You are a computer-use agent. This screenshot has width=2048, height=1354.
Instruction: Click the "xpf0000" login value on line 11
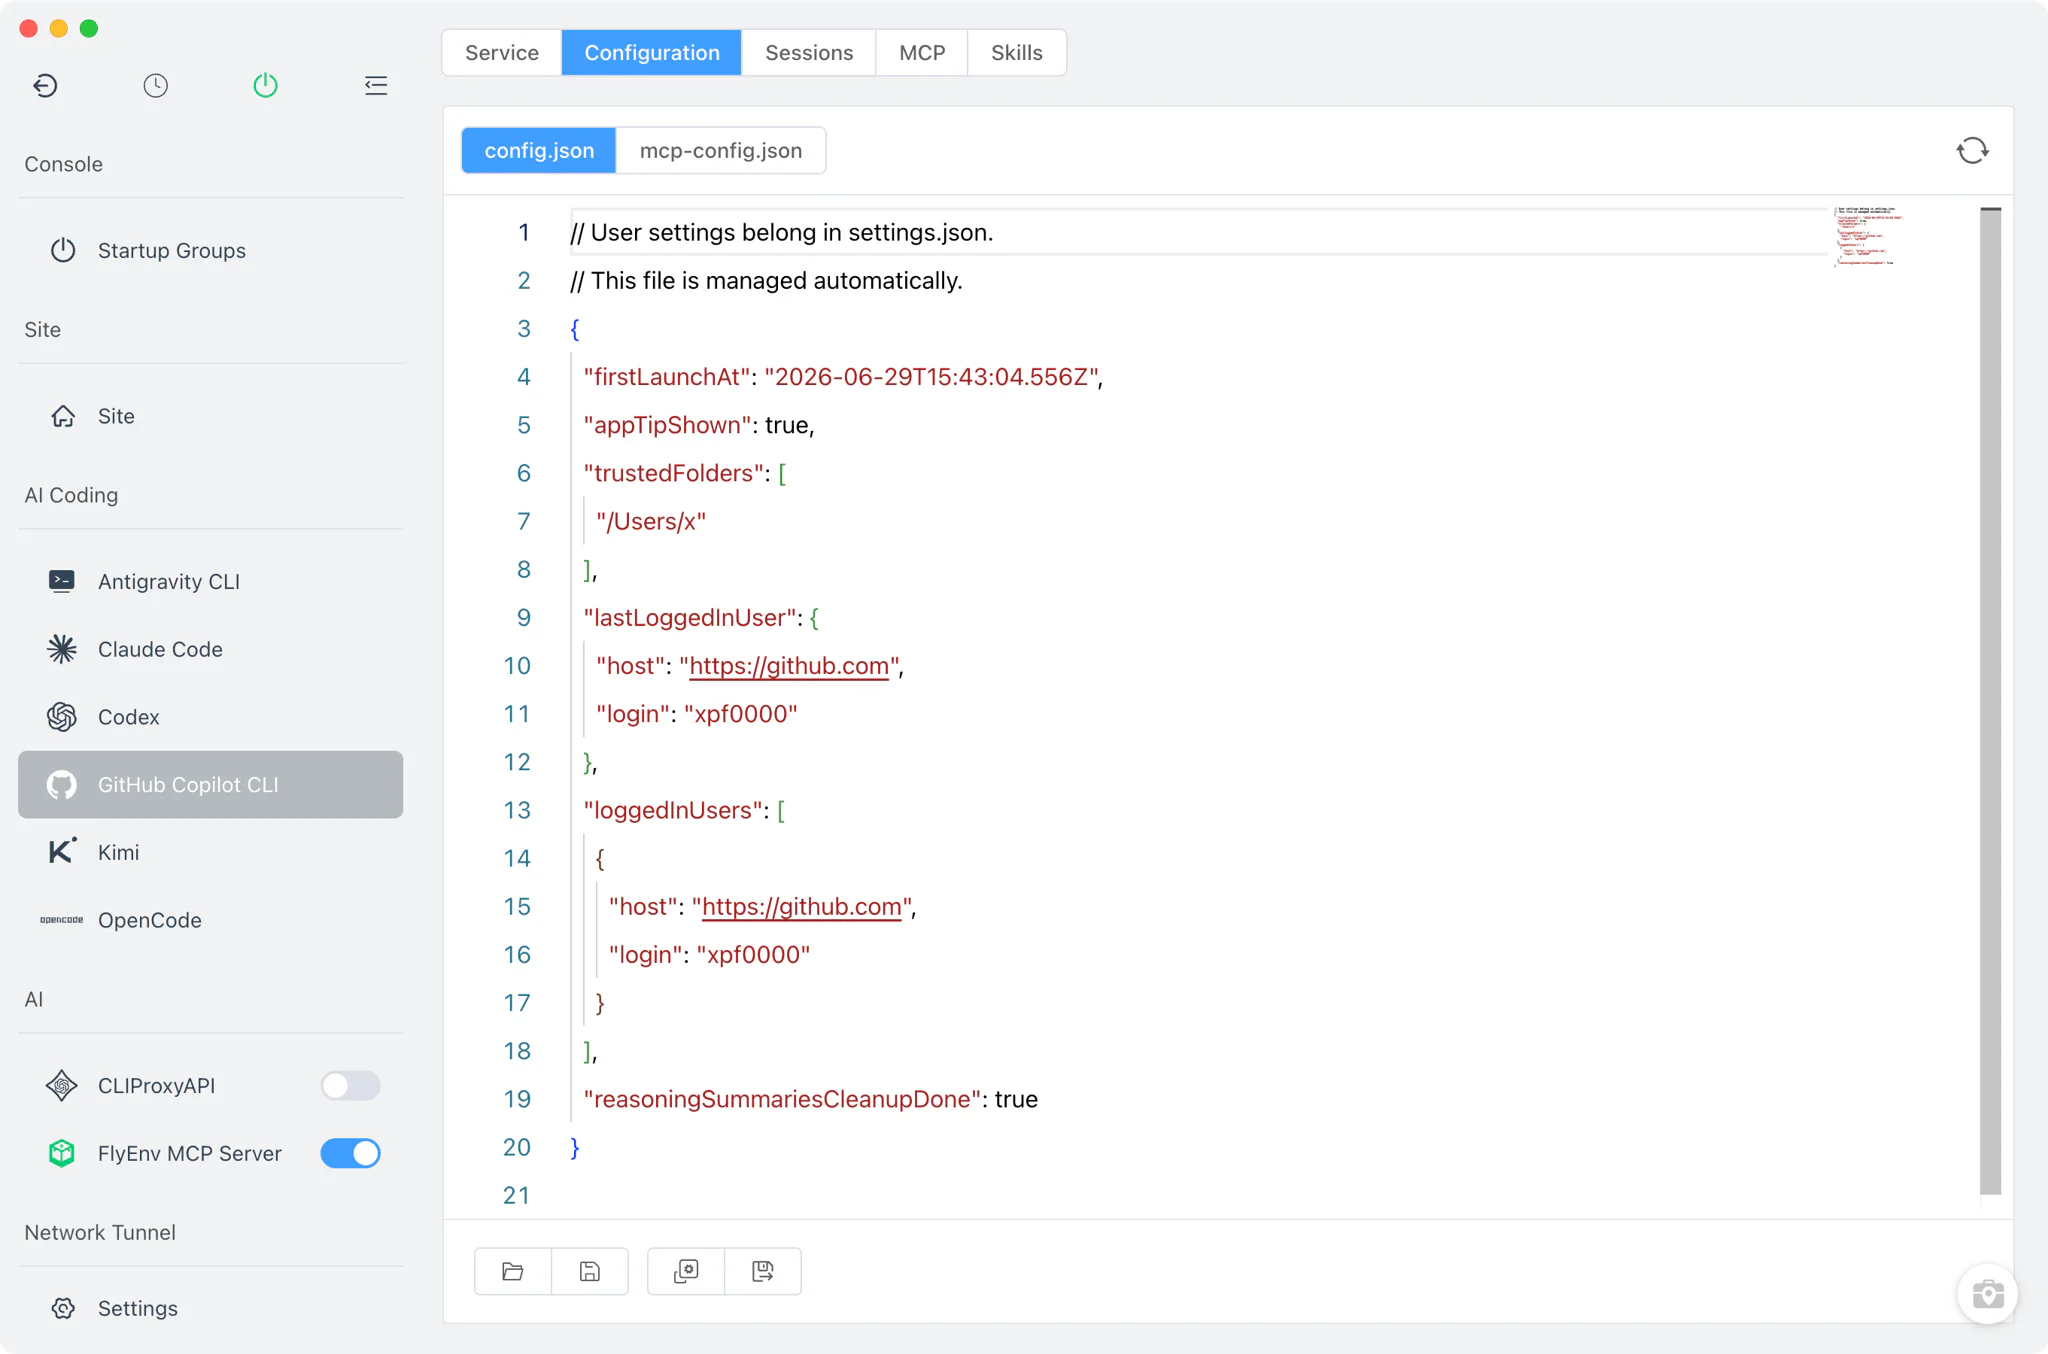click(x=741, y=714)
